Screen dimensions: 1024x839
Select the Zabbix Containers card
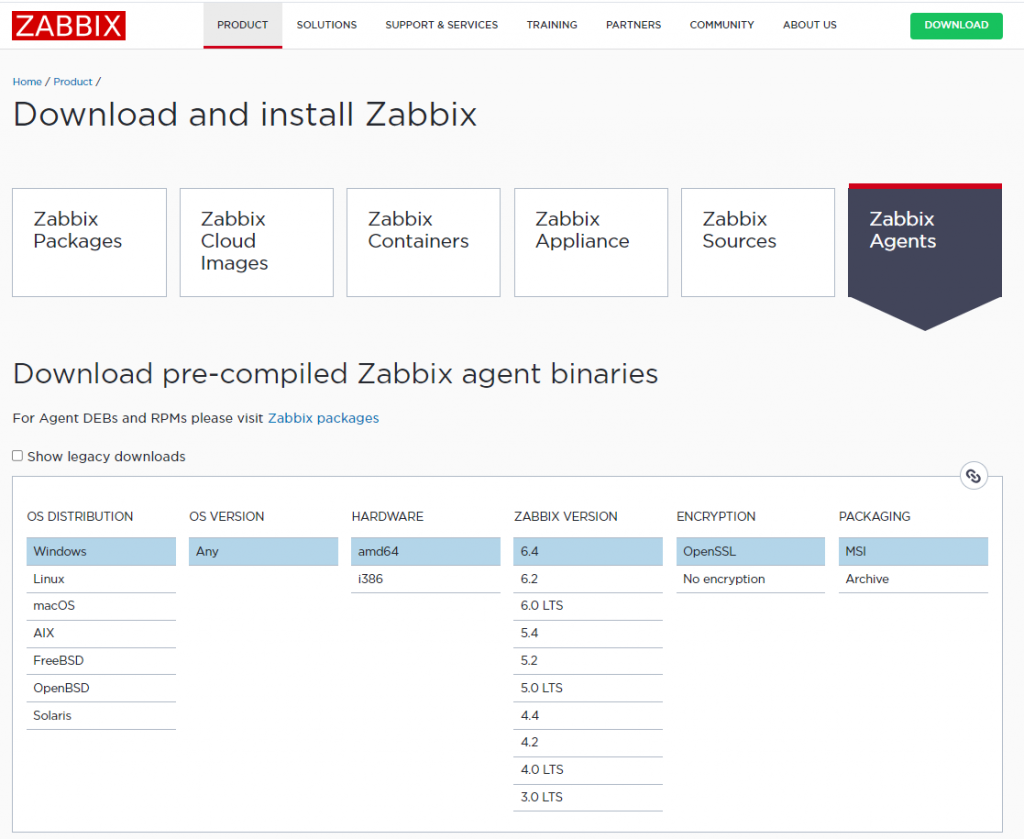[x=423, y=242]
